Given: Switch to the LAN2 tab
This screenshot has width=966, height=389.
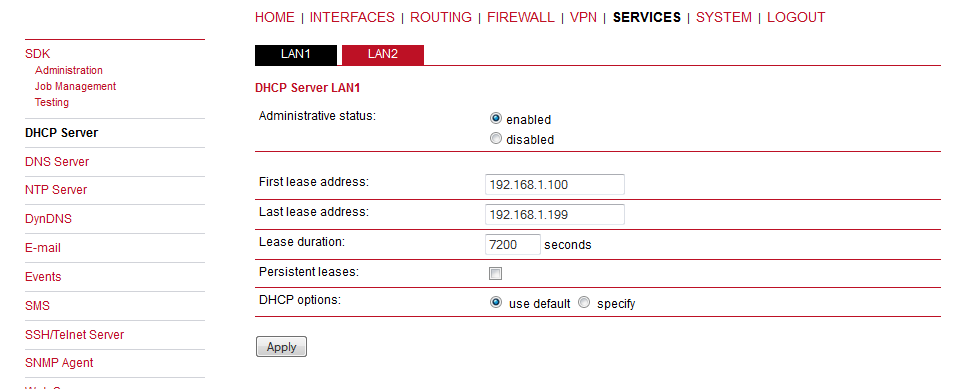Looking at the screenshot, I should 383,54.
